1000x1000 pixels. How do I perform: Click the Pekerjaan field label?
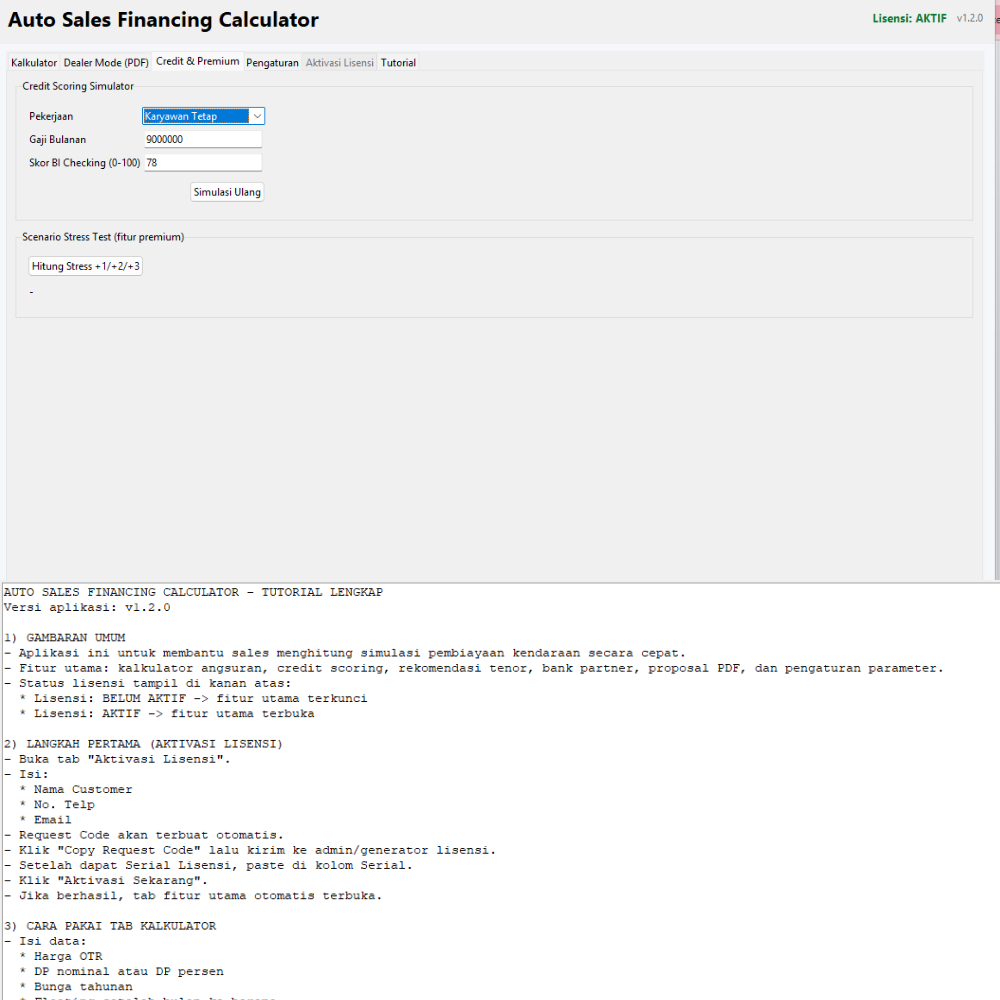[x=51, y=117]
